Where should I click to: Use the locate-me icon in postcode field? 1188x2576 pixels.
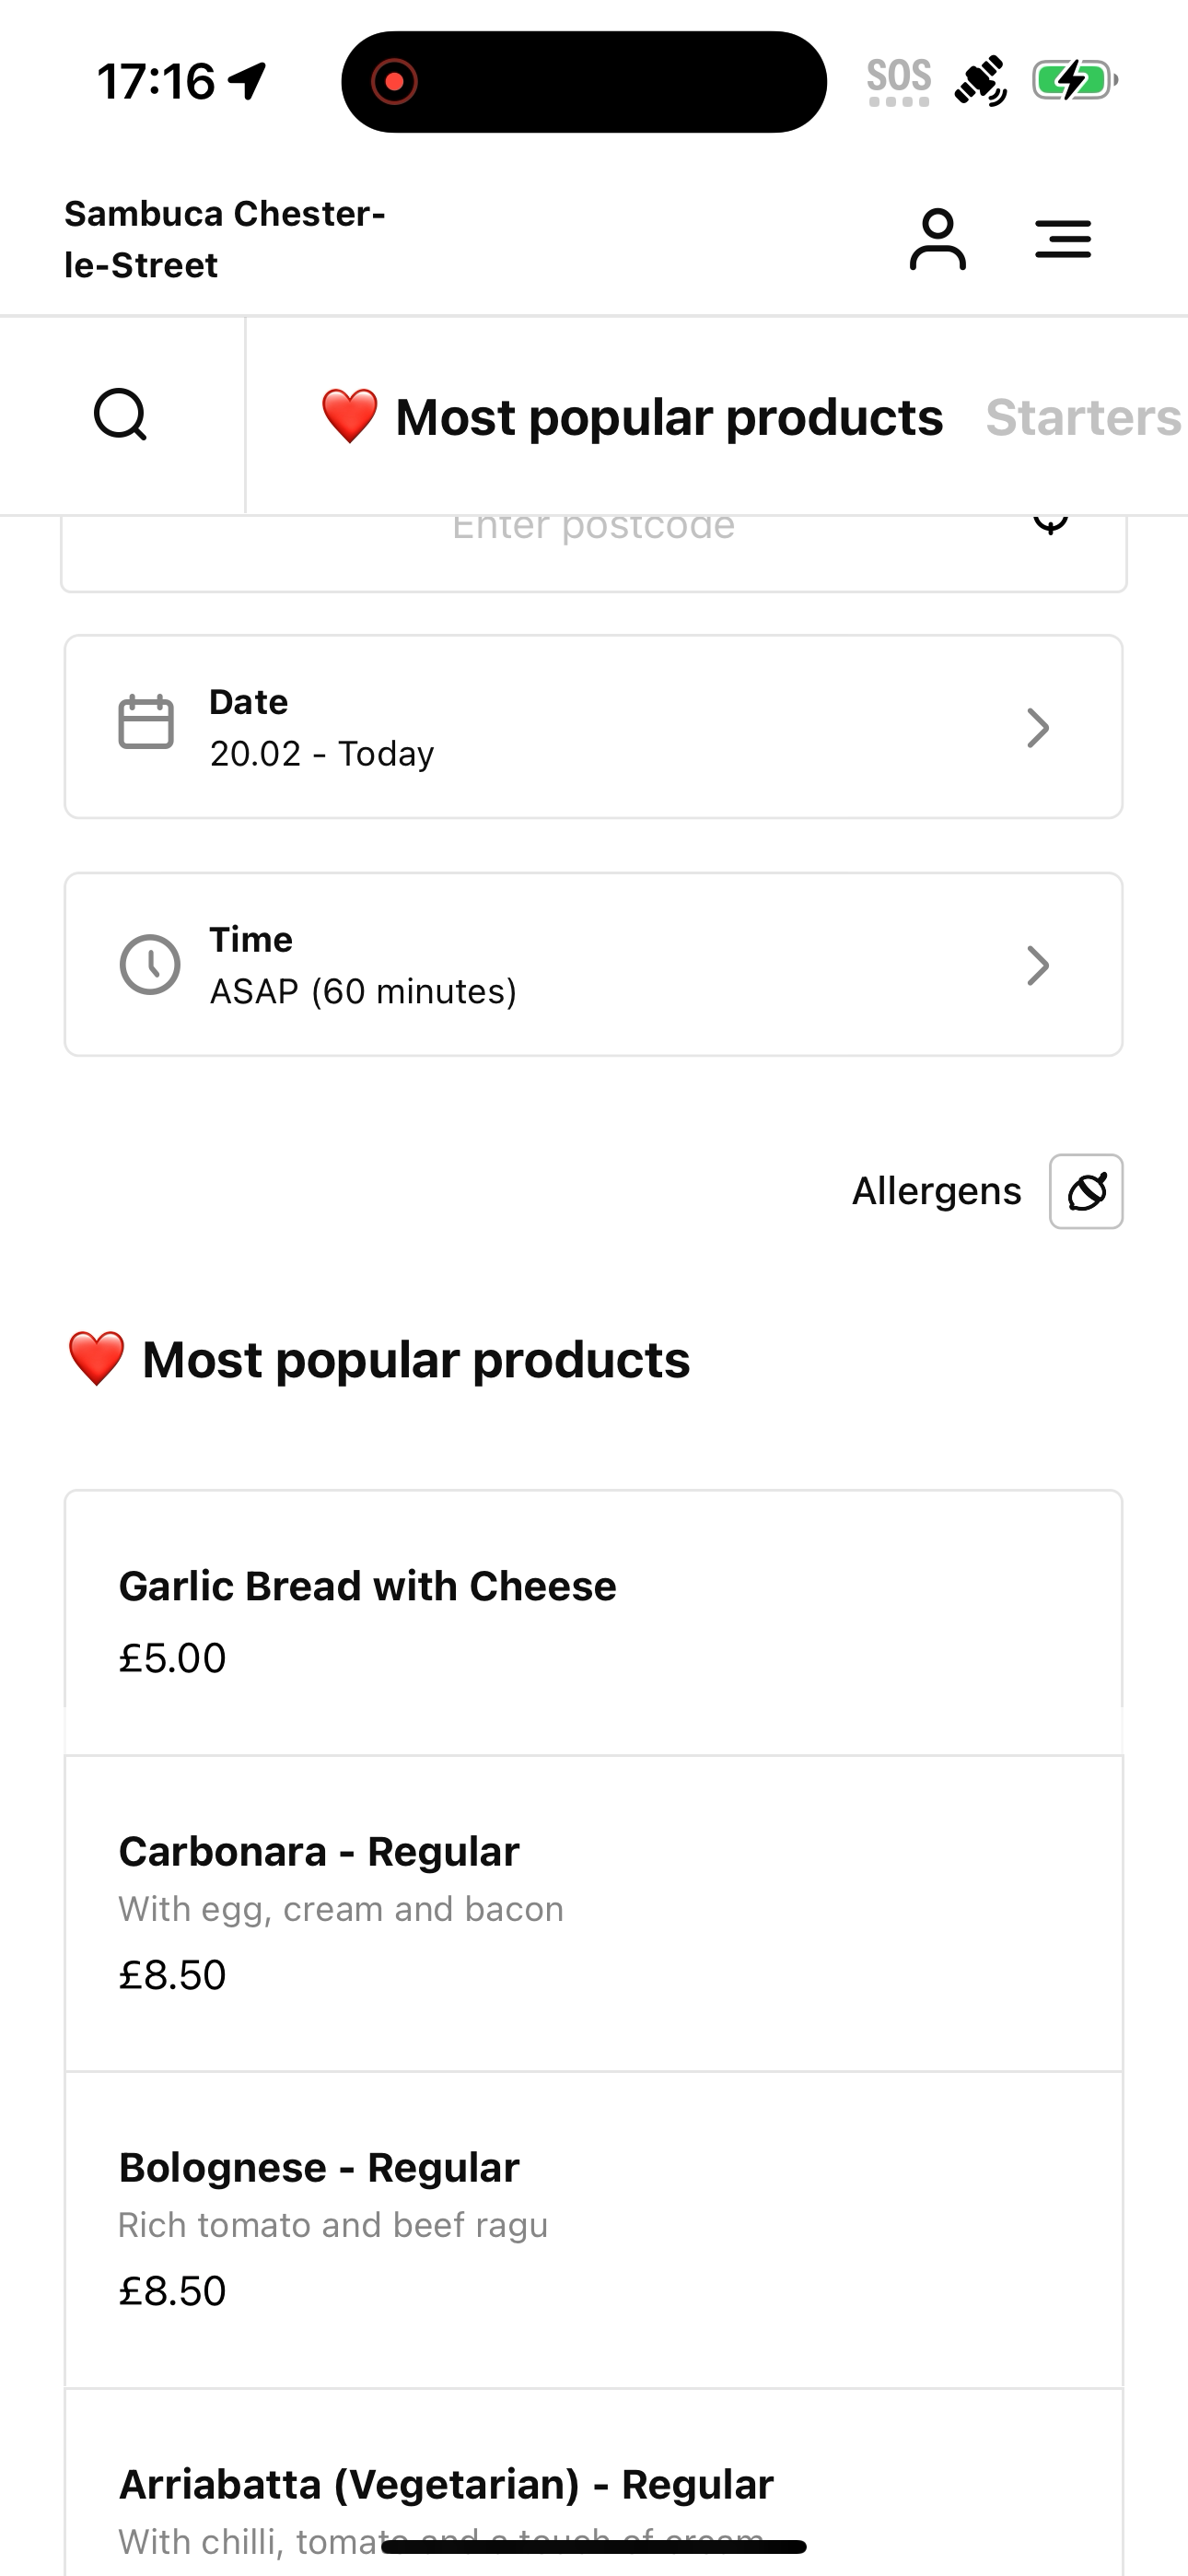[x=1050, y=522]
